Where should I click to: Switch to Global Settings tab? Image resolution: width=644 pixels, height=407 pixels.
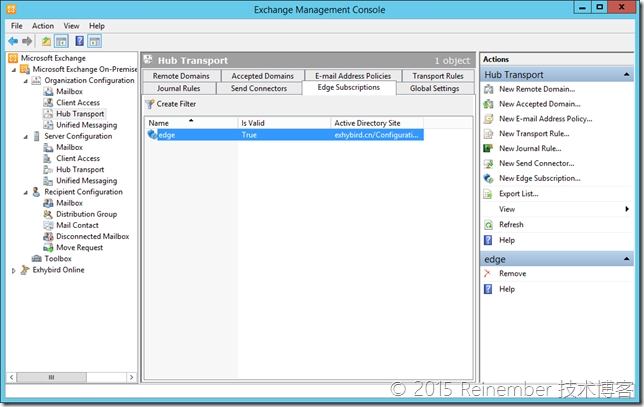tap(435, 88)
